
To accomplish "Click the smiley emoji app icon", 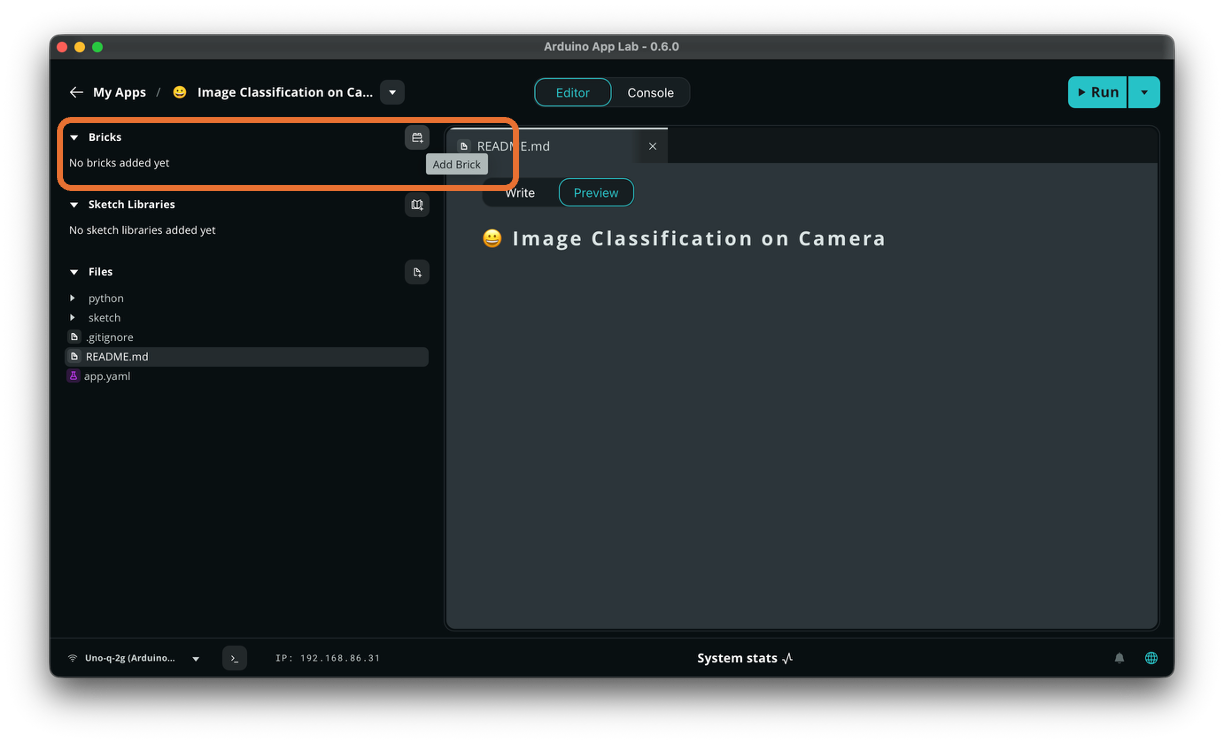I will [180, 92].
